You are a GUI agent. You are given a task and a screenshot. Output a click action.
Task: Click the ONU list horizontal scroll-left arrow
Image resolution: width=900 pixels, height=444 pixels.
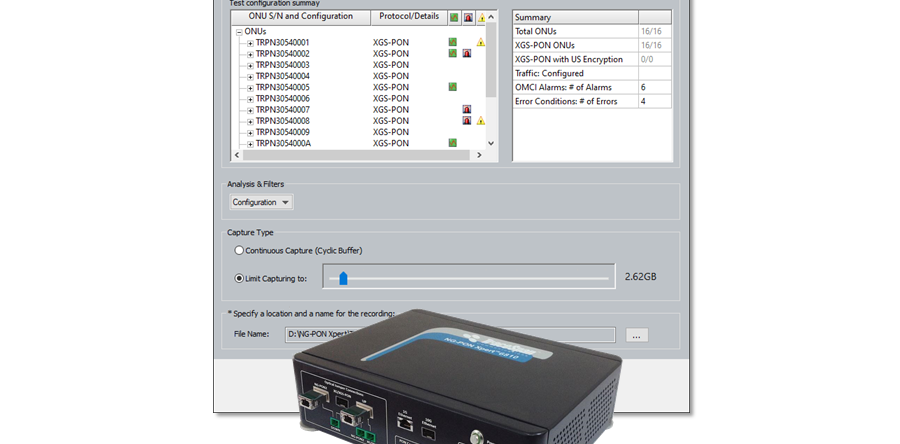pos(236,155)
